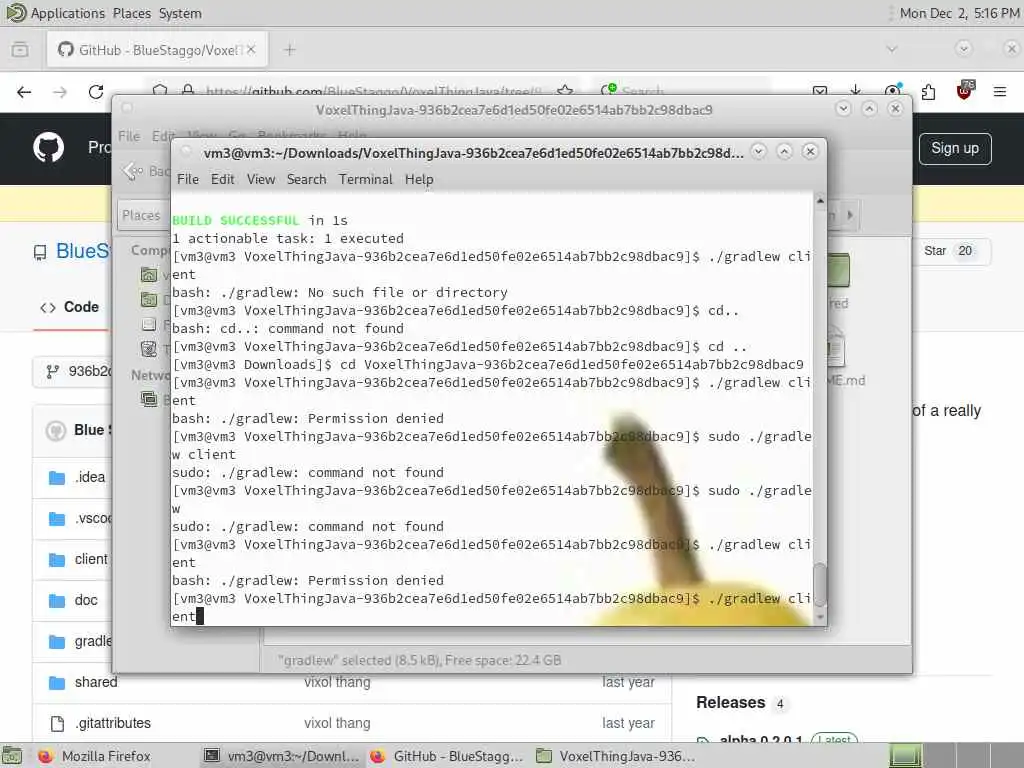Click the file manager path forward arrow
Image resolution: width=1024 pixels, height=768 pixels.
[850, 215]
